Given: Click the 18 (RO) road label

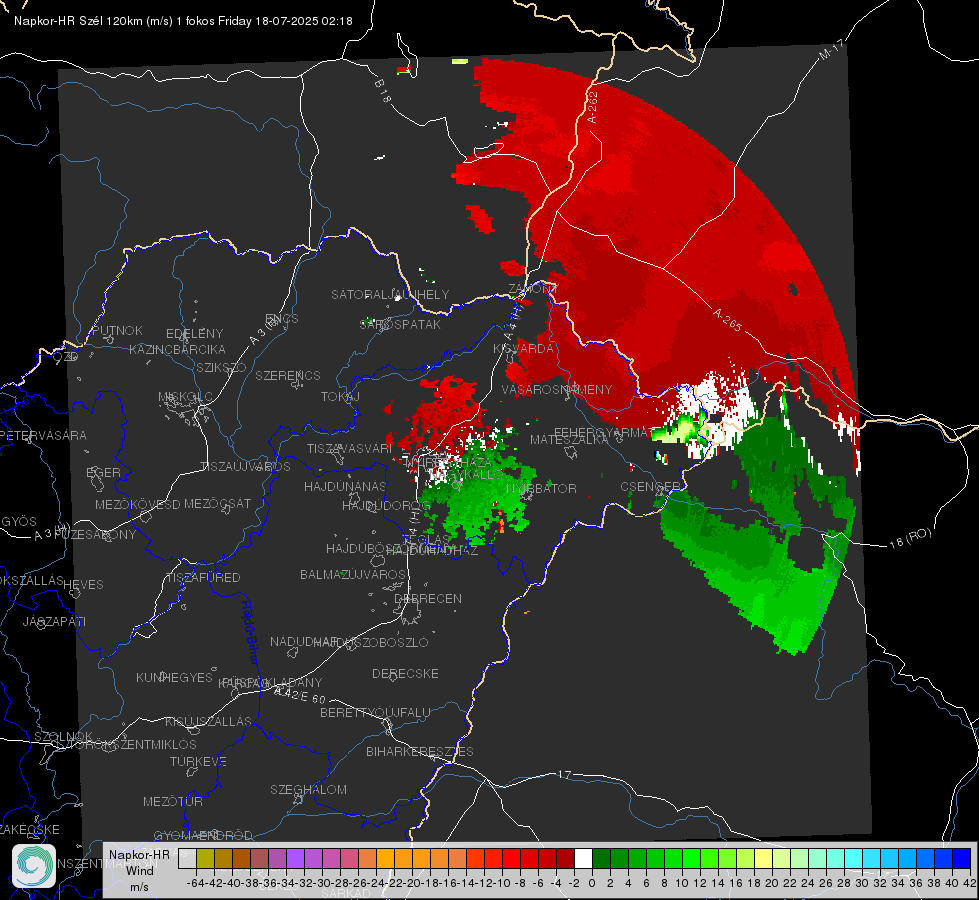Looking at the screenshot, I should point(910,538).
